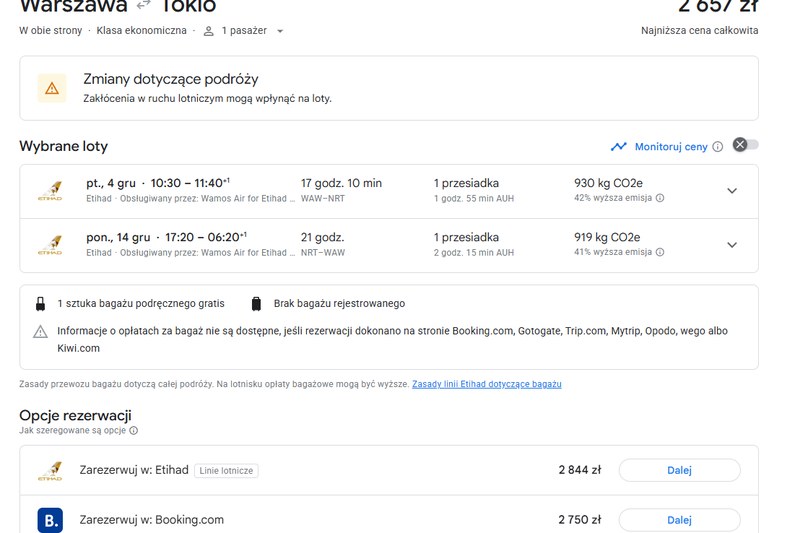Screen dimensions: 800x533
Task: Click the Etihad logo on the 14 gru flight
Action: pyautogui.click(x=51, y=245)
